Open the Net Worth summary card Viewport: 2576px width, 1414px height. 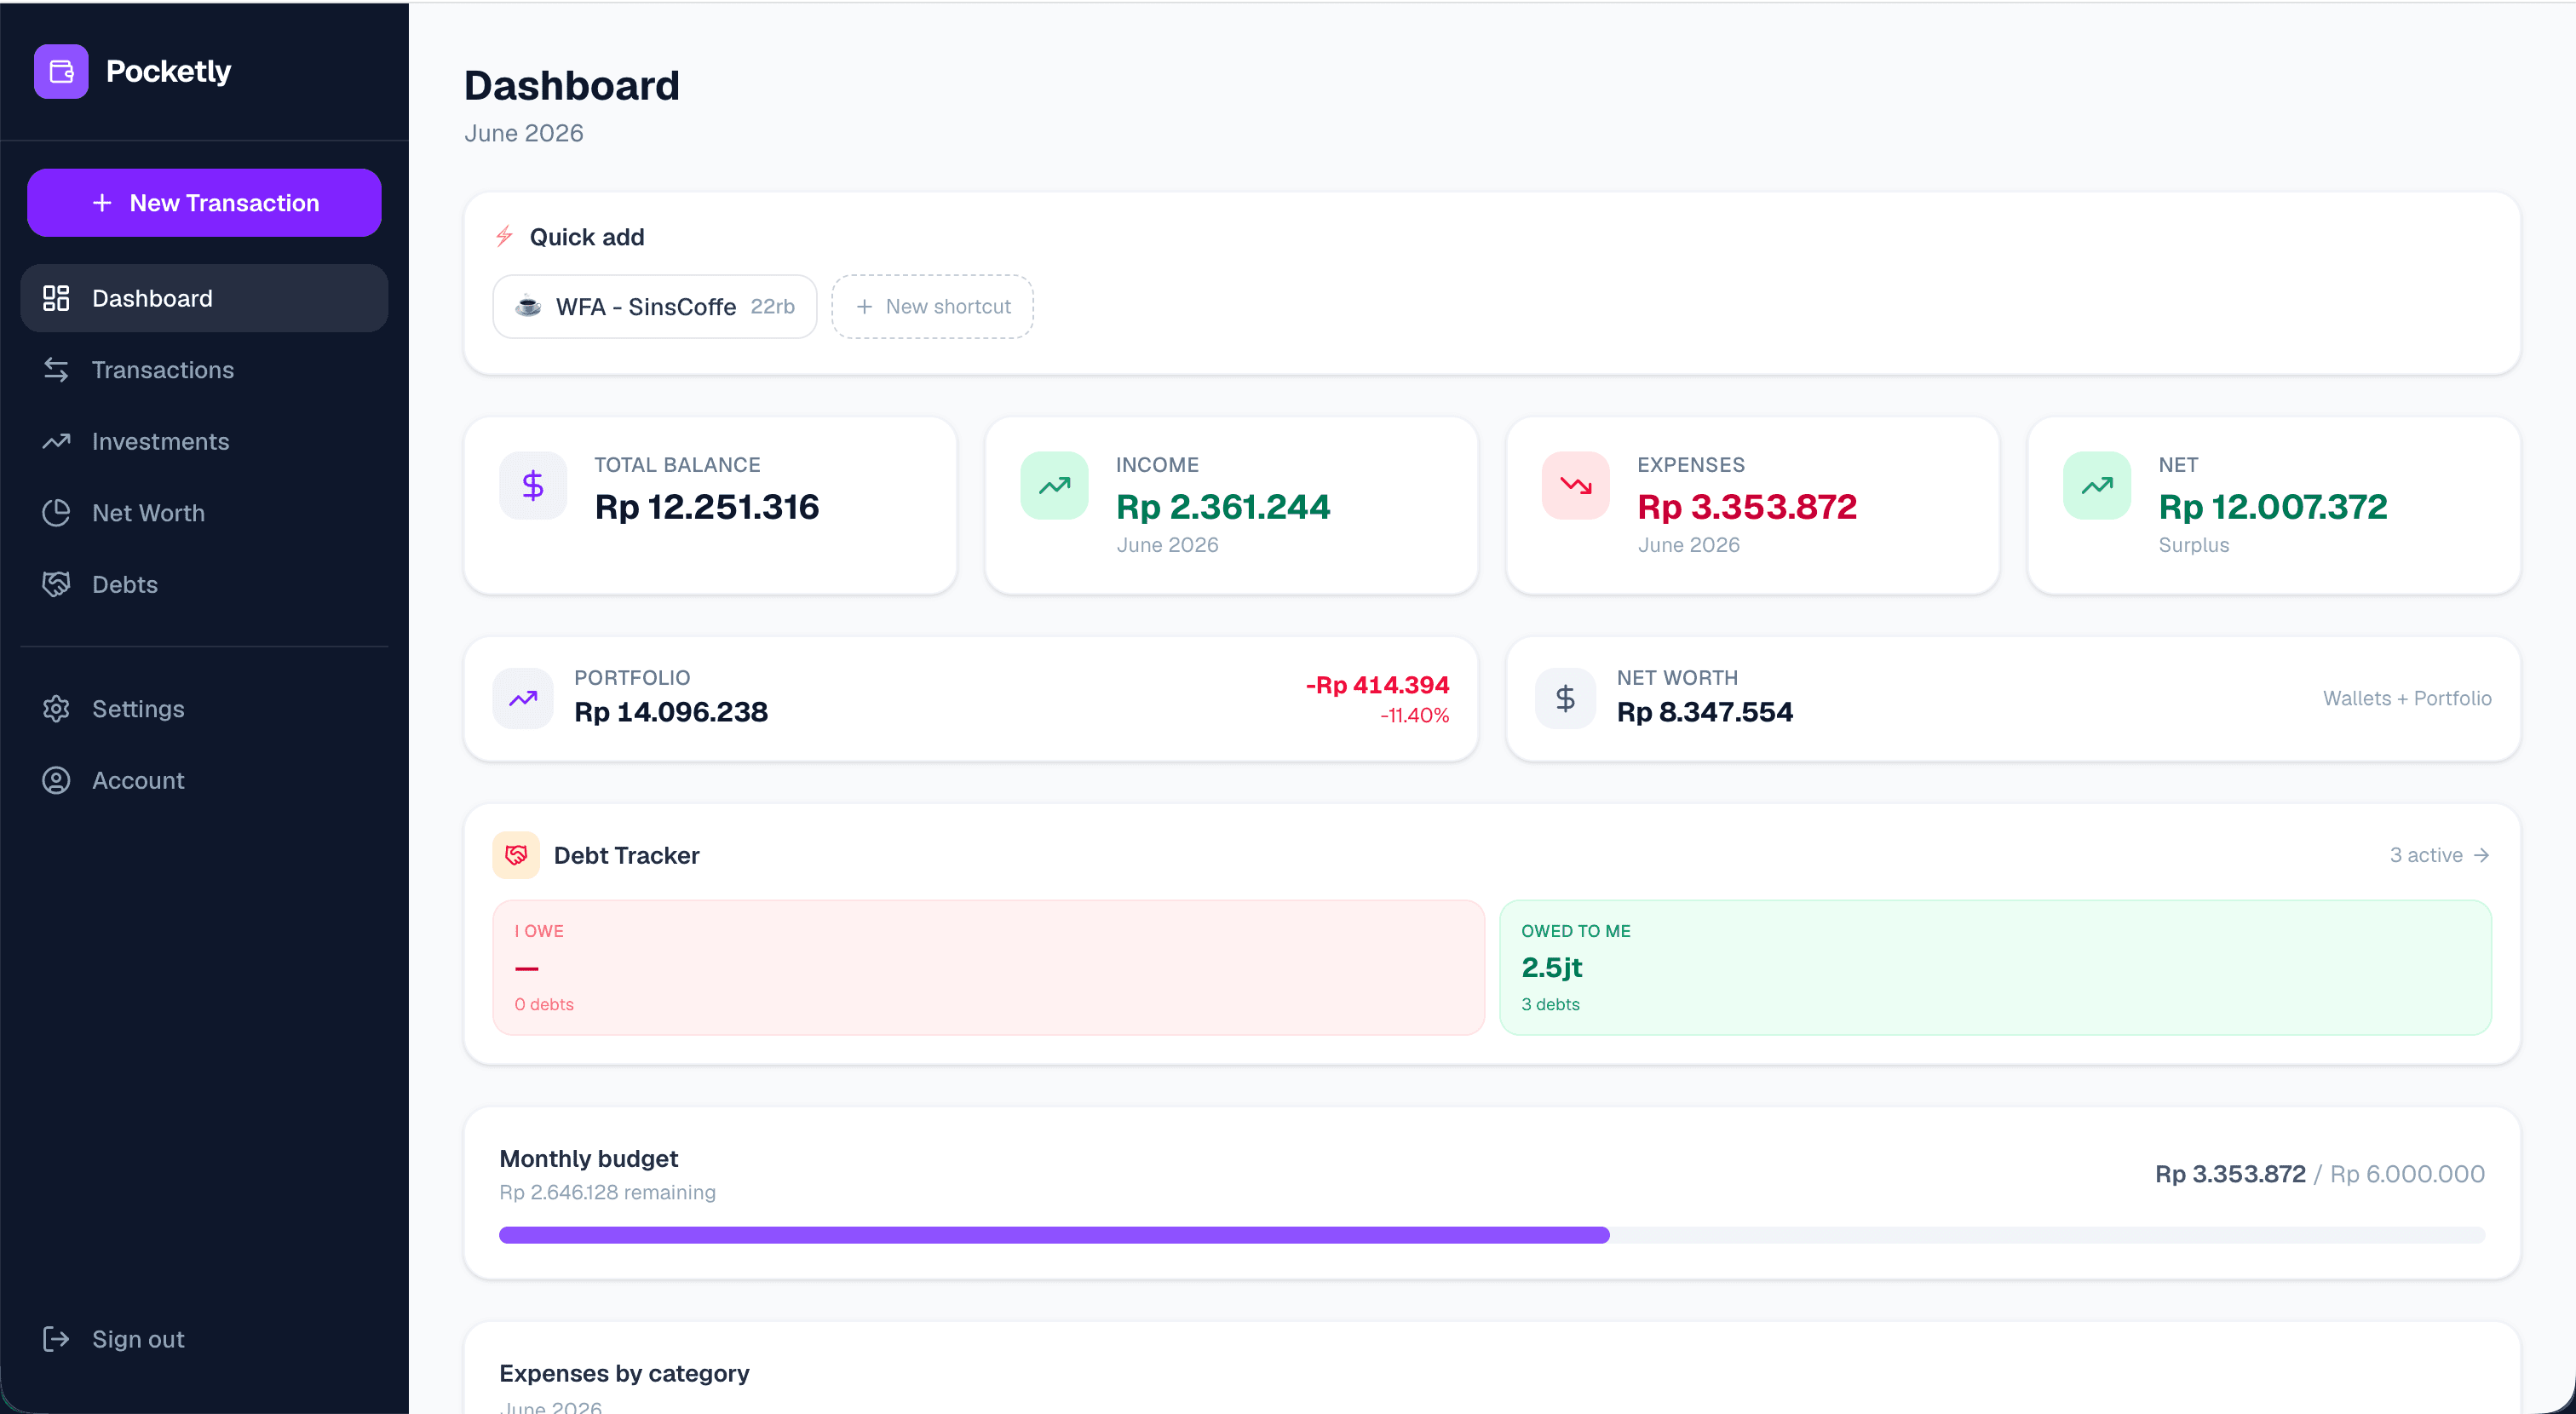click(2014, 699)
